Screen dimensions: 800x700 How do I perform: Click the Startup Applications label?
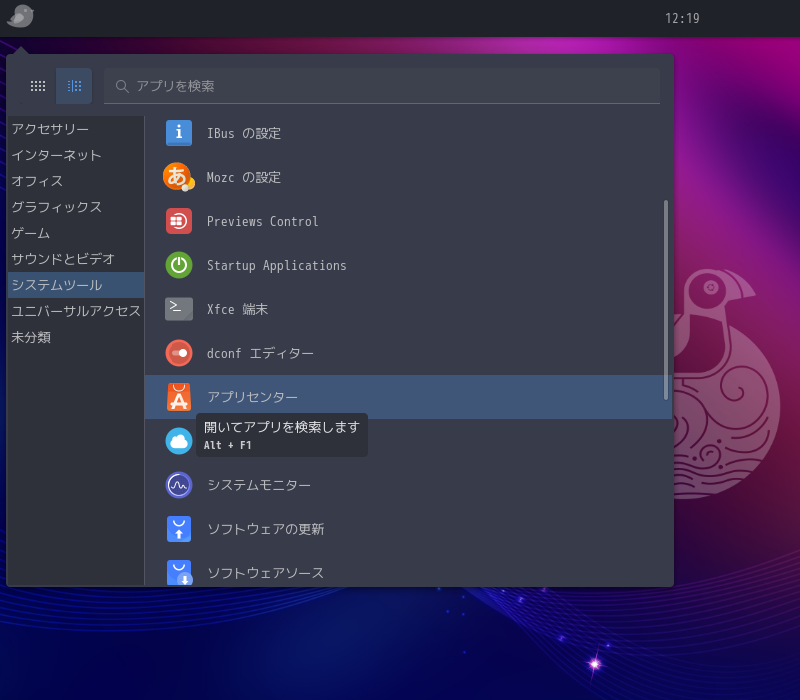(277, 265)
